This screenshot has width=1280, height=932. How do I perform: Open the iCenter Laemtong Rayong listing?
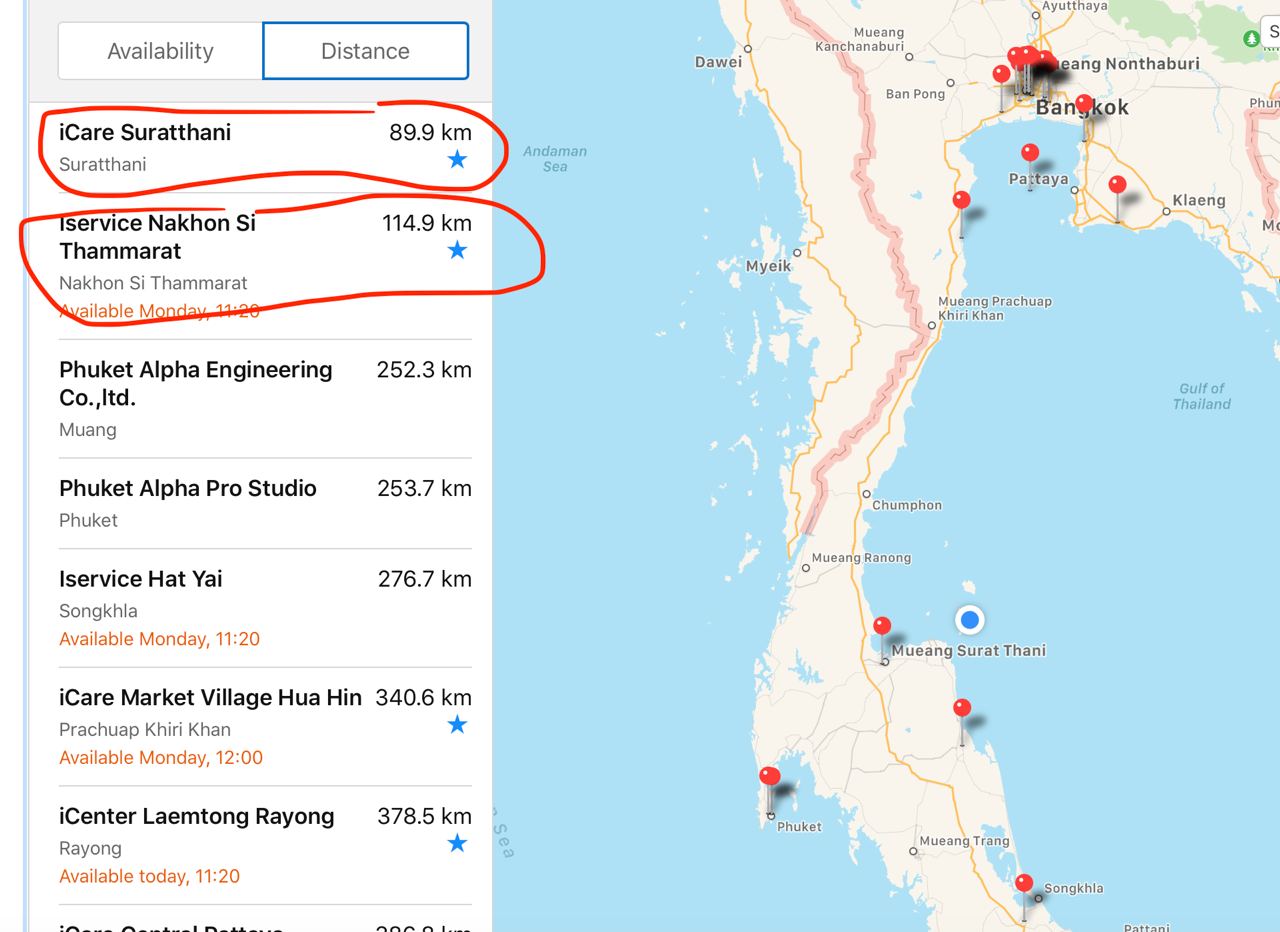(265, 845)
